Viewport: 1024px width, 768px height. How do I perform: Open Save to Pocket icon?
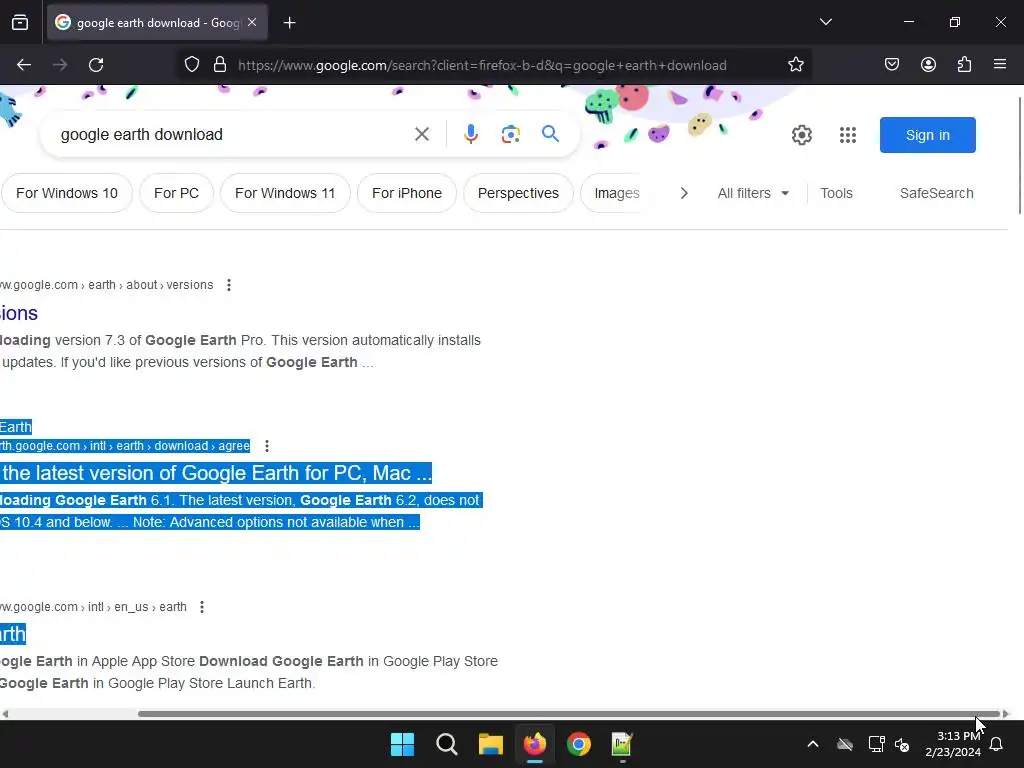point(892,65)
